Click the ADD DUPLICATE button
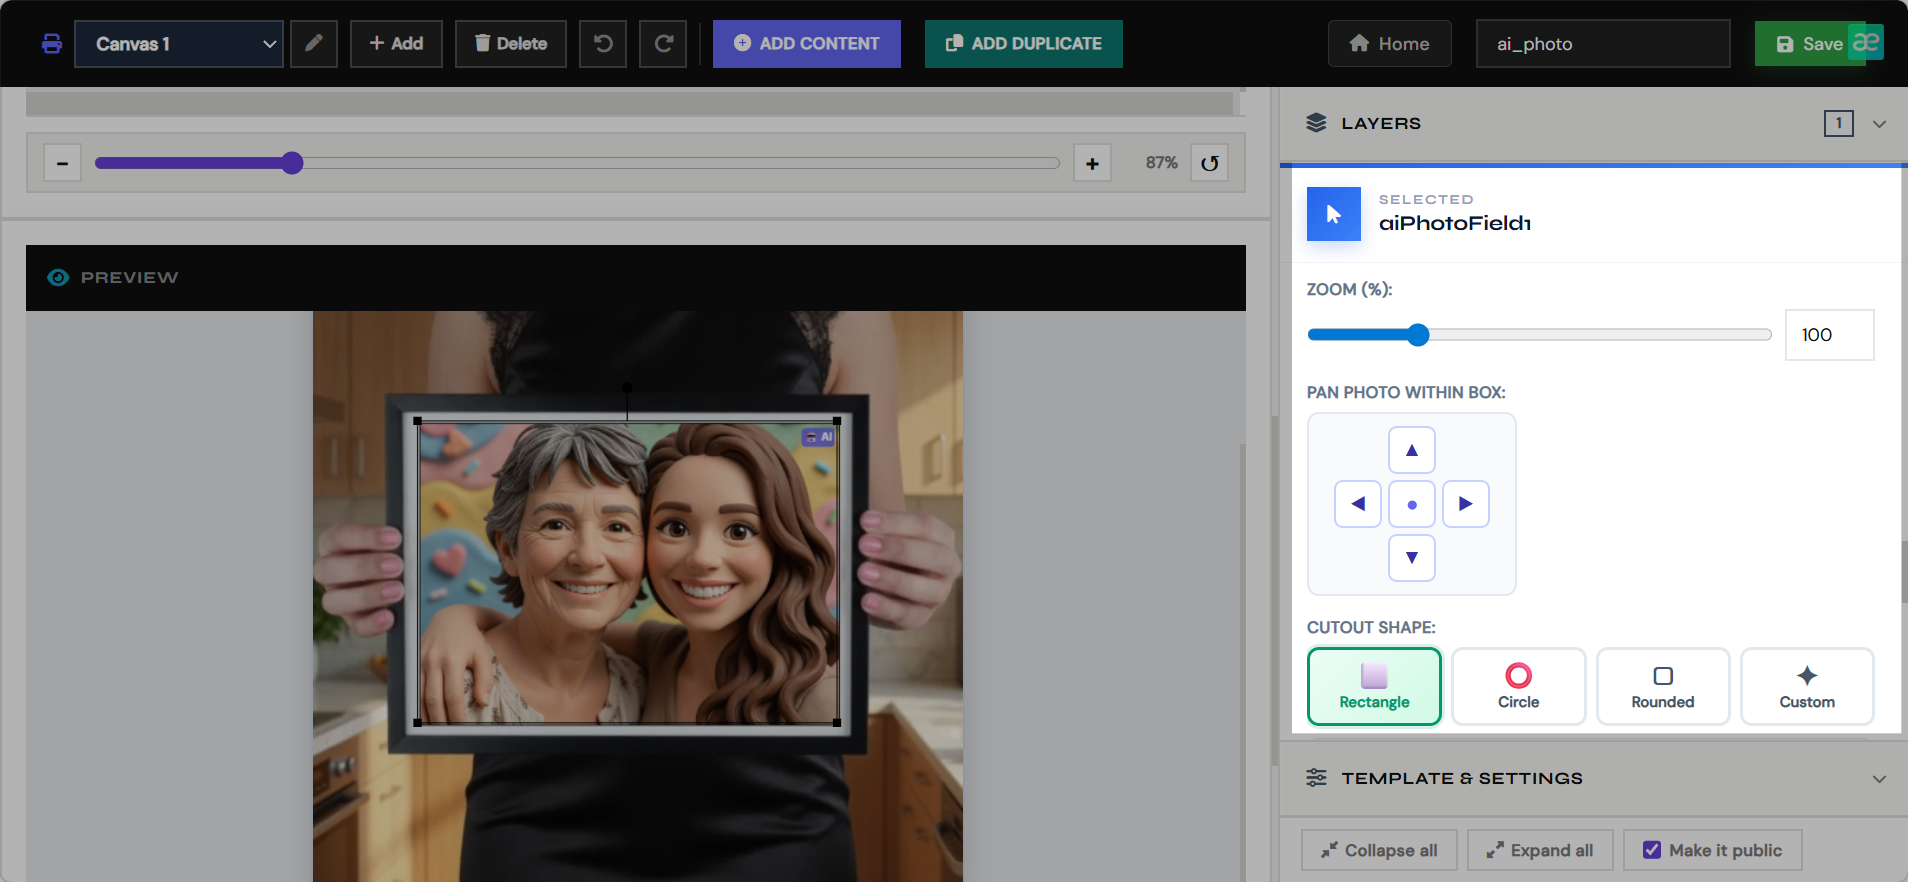This screenshot has width=1908, height=882. (x=1024, y=44)
